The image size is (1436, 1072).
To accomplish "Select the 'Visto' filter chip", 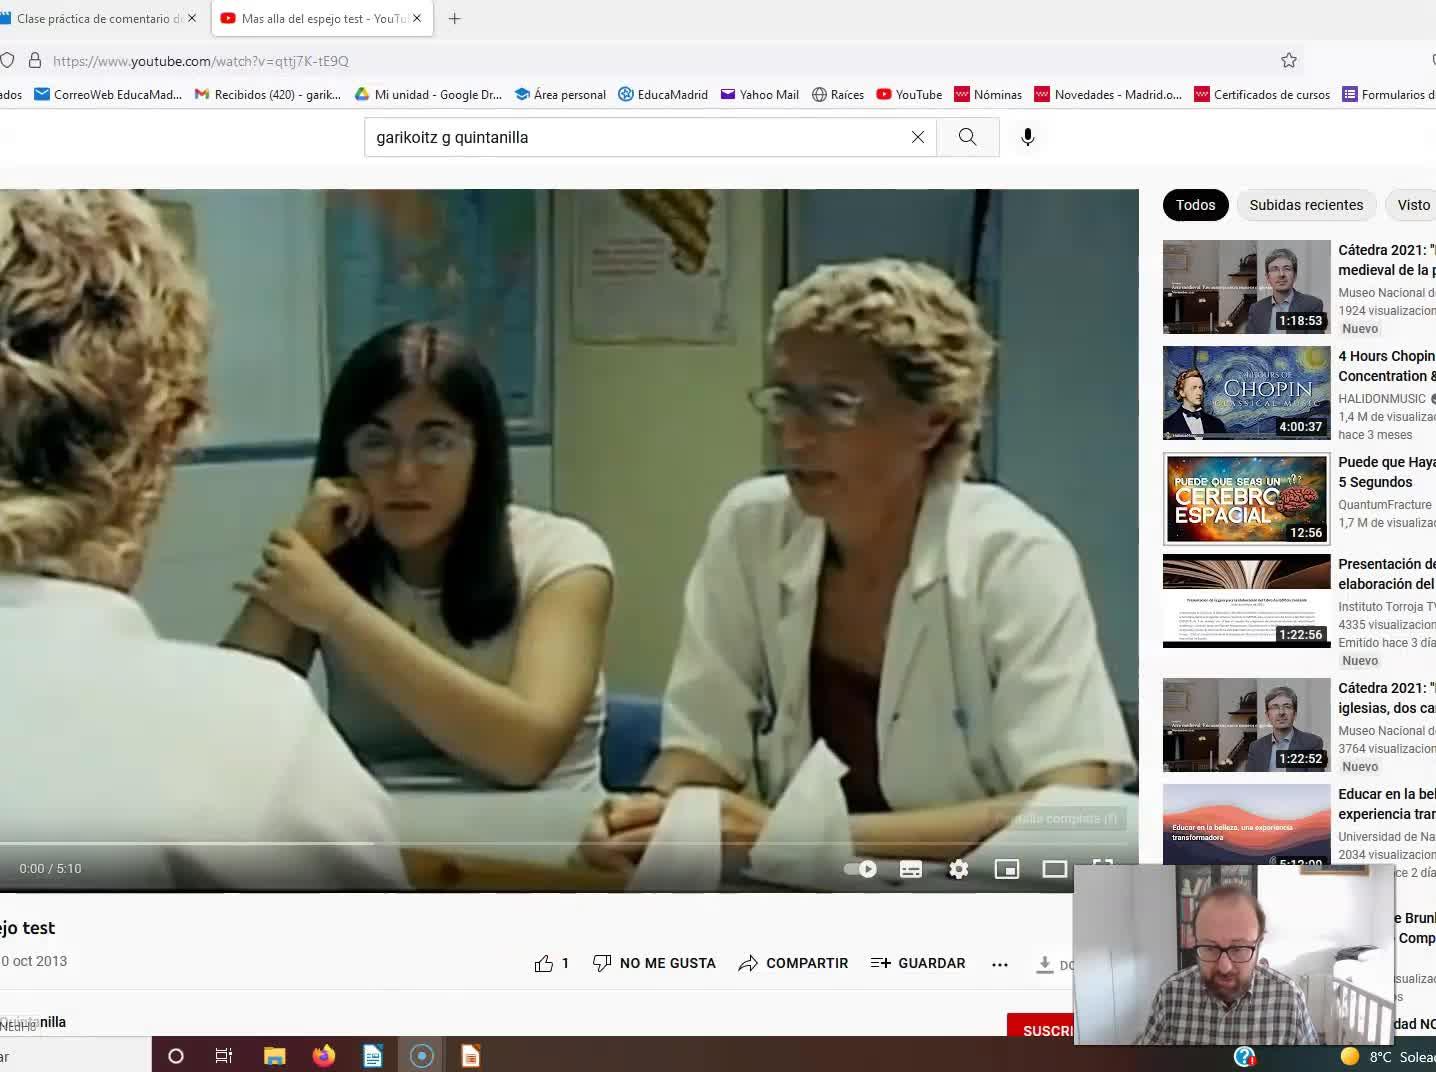I will pyautogui.click(x=1413, y=205).
